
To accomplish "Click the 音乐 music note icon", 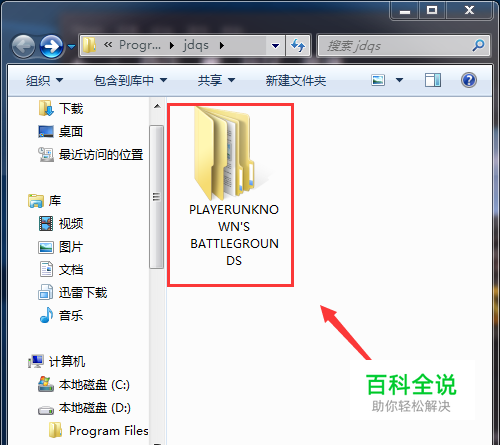I will pos(46,315).
